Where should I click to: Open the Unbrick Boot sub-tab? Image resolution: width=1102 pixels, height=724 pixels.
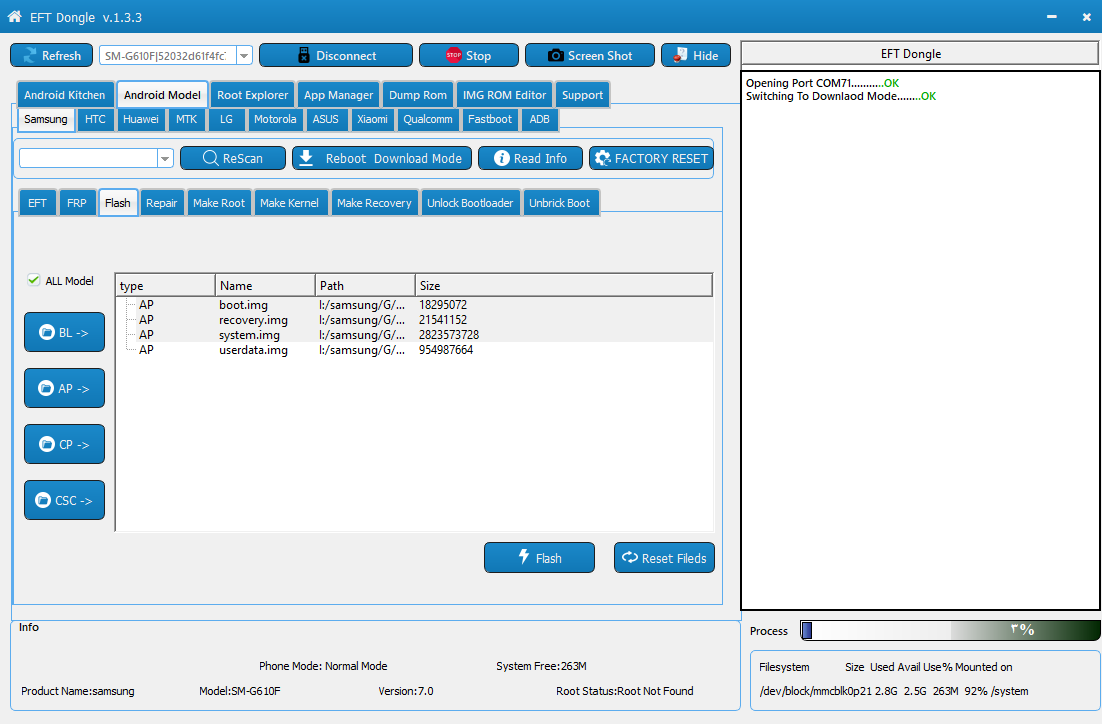559,203
